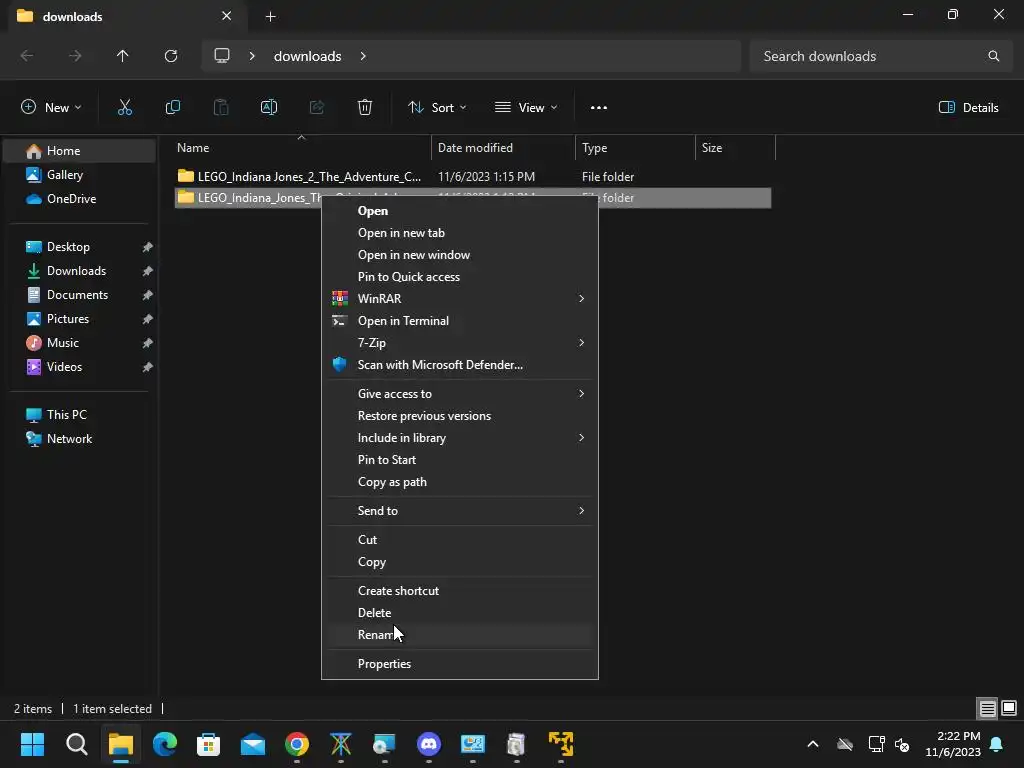Viewport: 1024px width, 768px height.
Task: Open Home in navigation pane
Action: click(x=80, y=151)
